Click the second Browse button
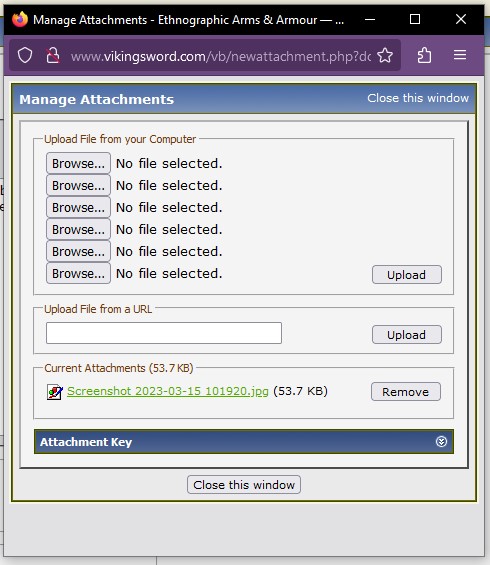 (x=78, y=186)
